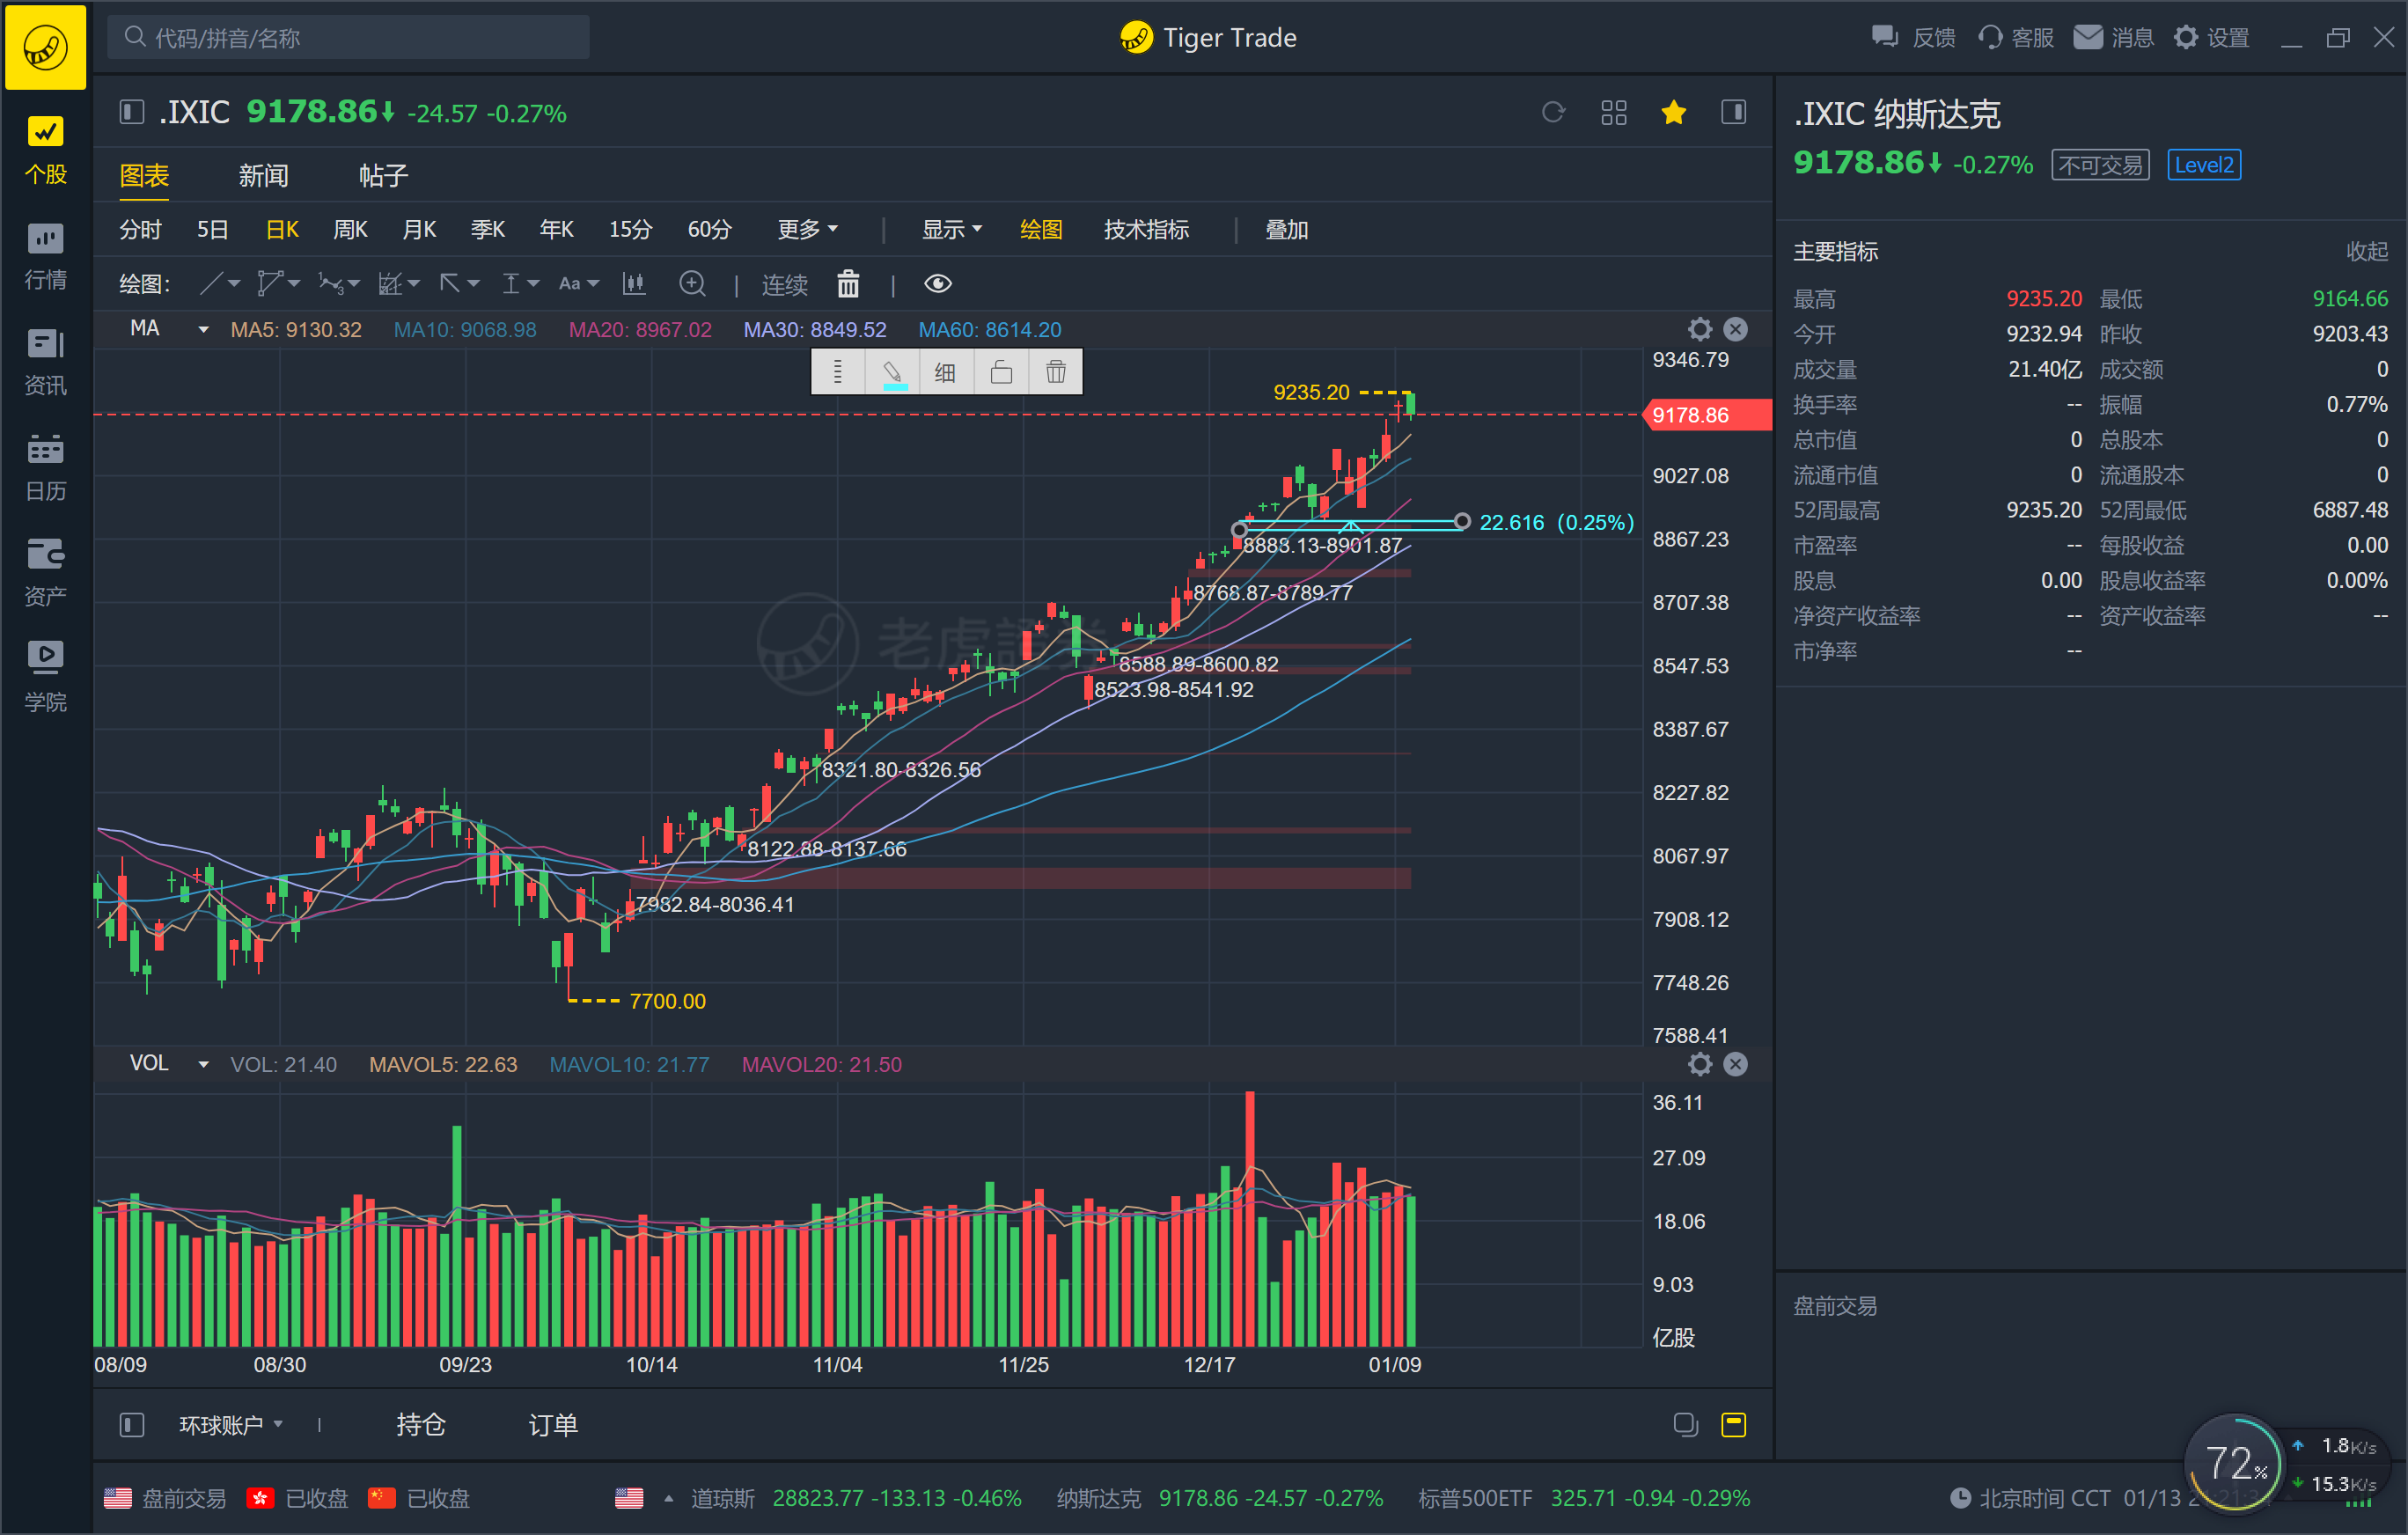Open MA indicator settings gear

pyautogui.click(x=1699, y=329)
